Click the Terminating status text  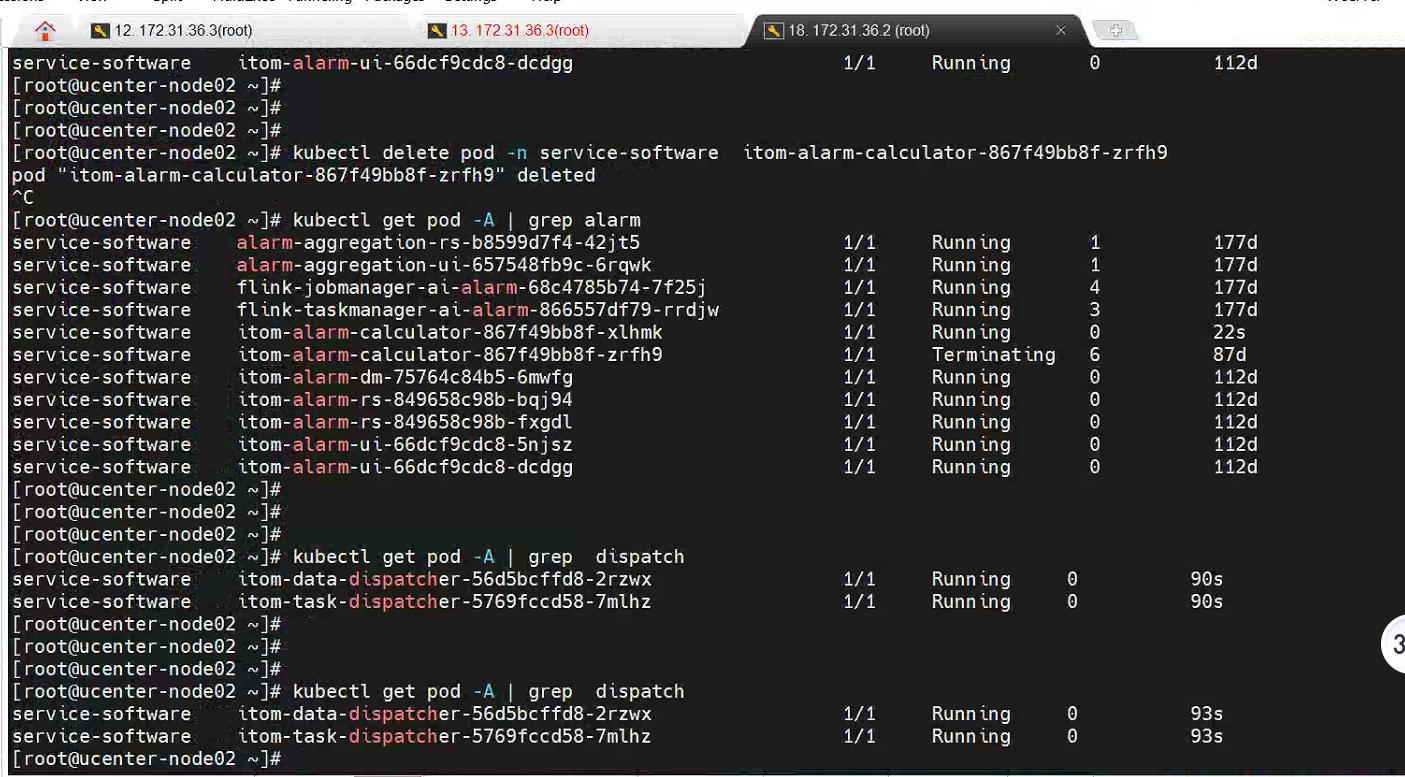pyautogui.click(x=993, y=355)
